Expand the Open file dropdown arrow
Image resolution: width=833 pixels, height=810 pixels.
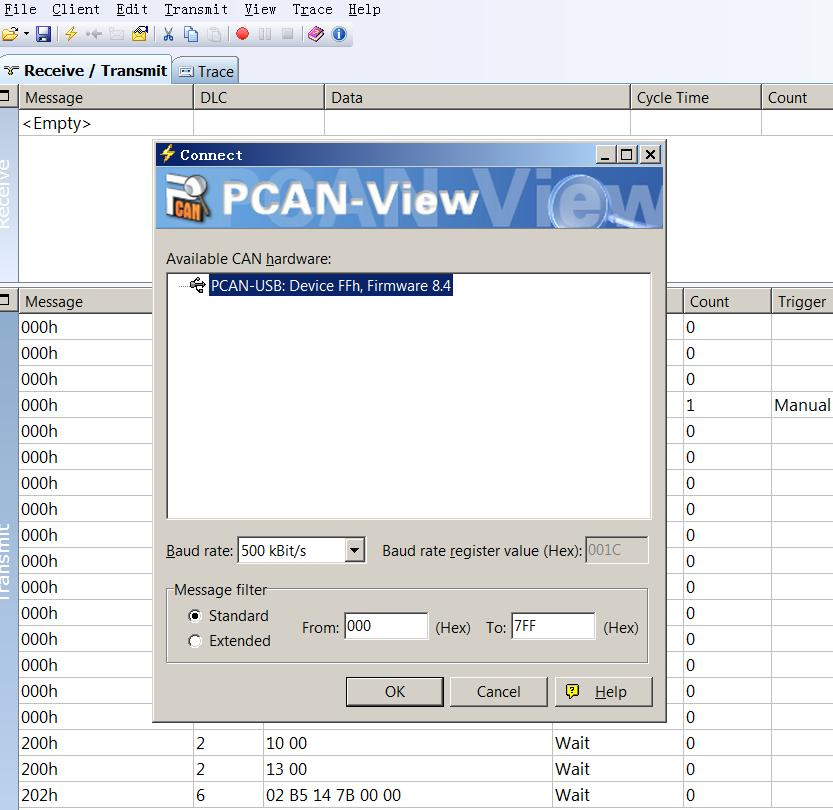click(x=26, y=35)
